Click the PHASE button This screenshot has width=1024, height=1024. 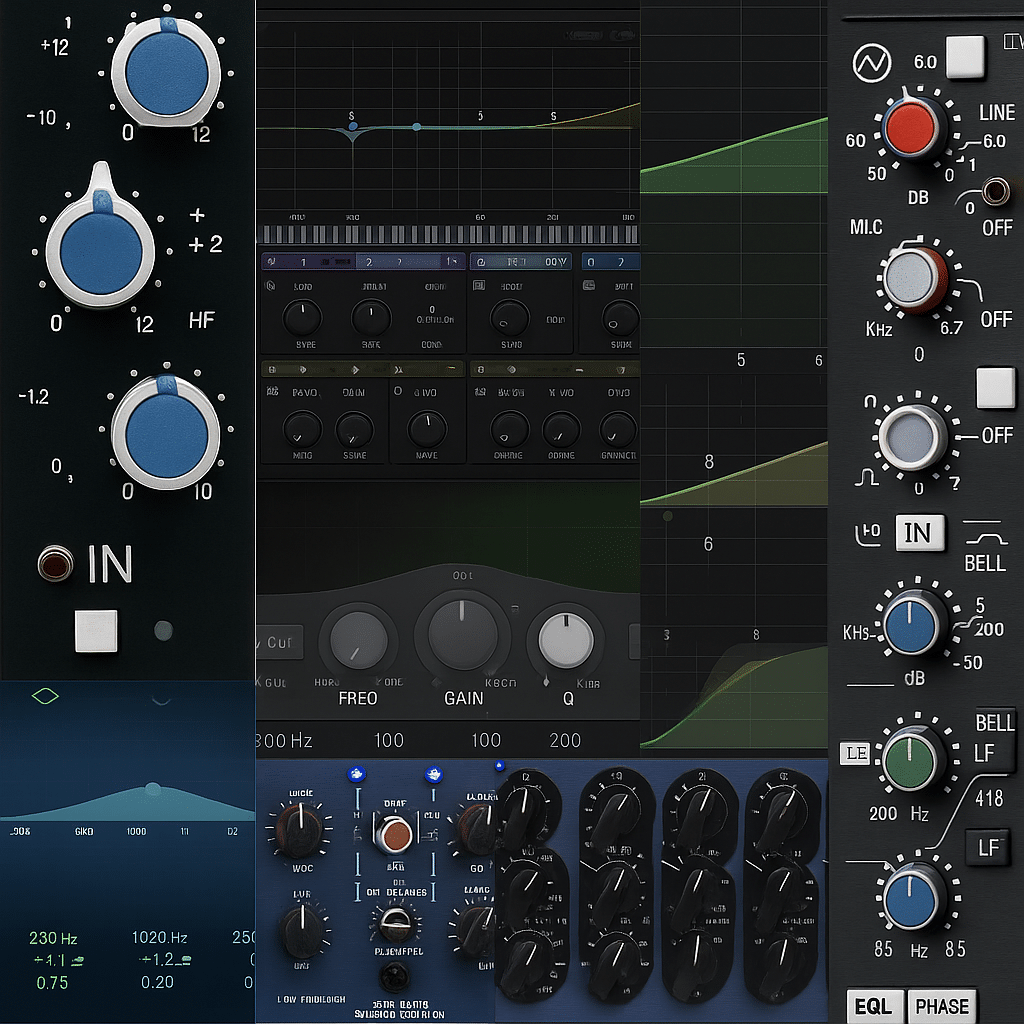(x=941, y=1006)
